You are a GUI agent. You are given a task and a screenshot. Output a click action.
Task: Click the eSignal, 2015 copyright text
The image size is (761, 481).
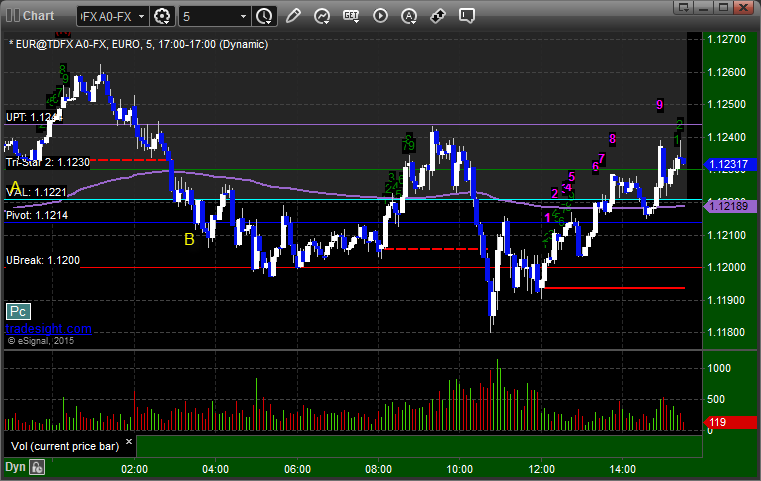(41, 341)
